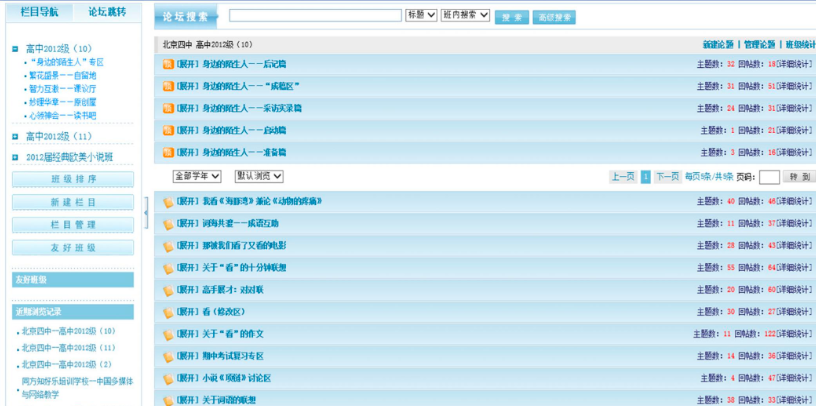Viewport: 816px width, 406px height.
Task: Click folder icon beside 看（修改区）
Action: (x=168, y=312)
